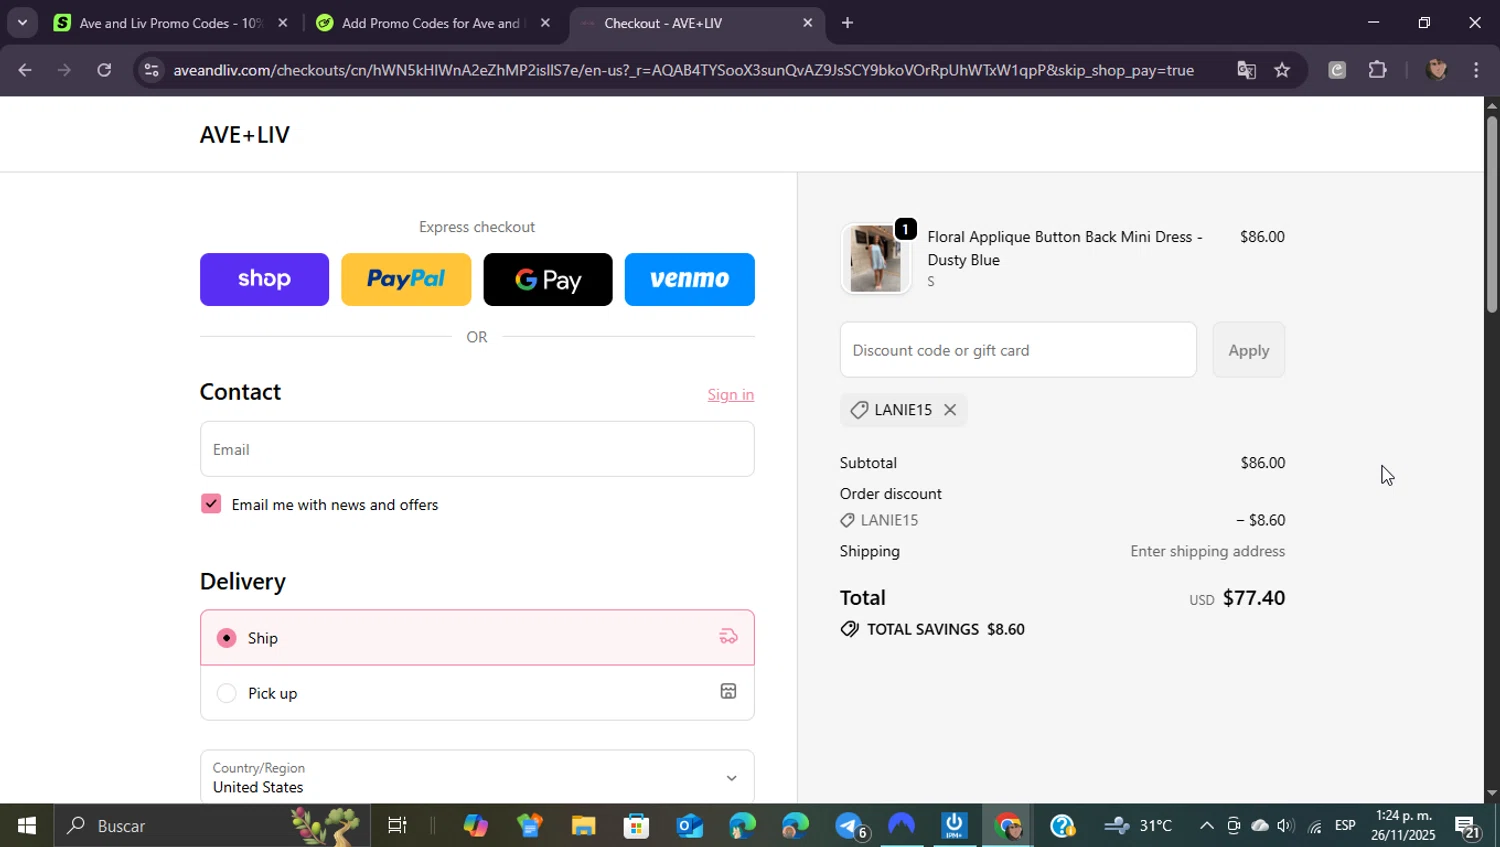
Task: Open File Explorer from taskbar
Action: (583, 826)
